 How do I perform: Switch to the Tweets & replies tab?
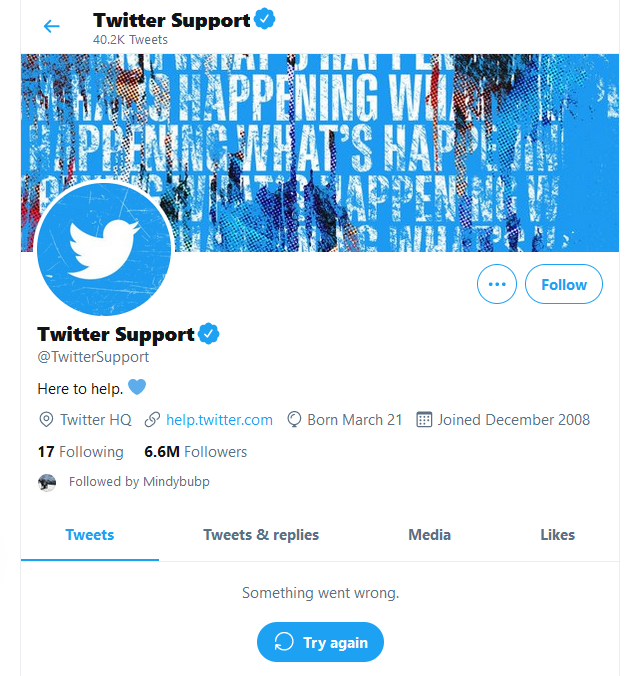click(261, 535)
